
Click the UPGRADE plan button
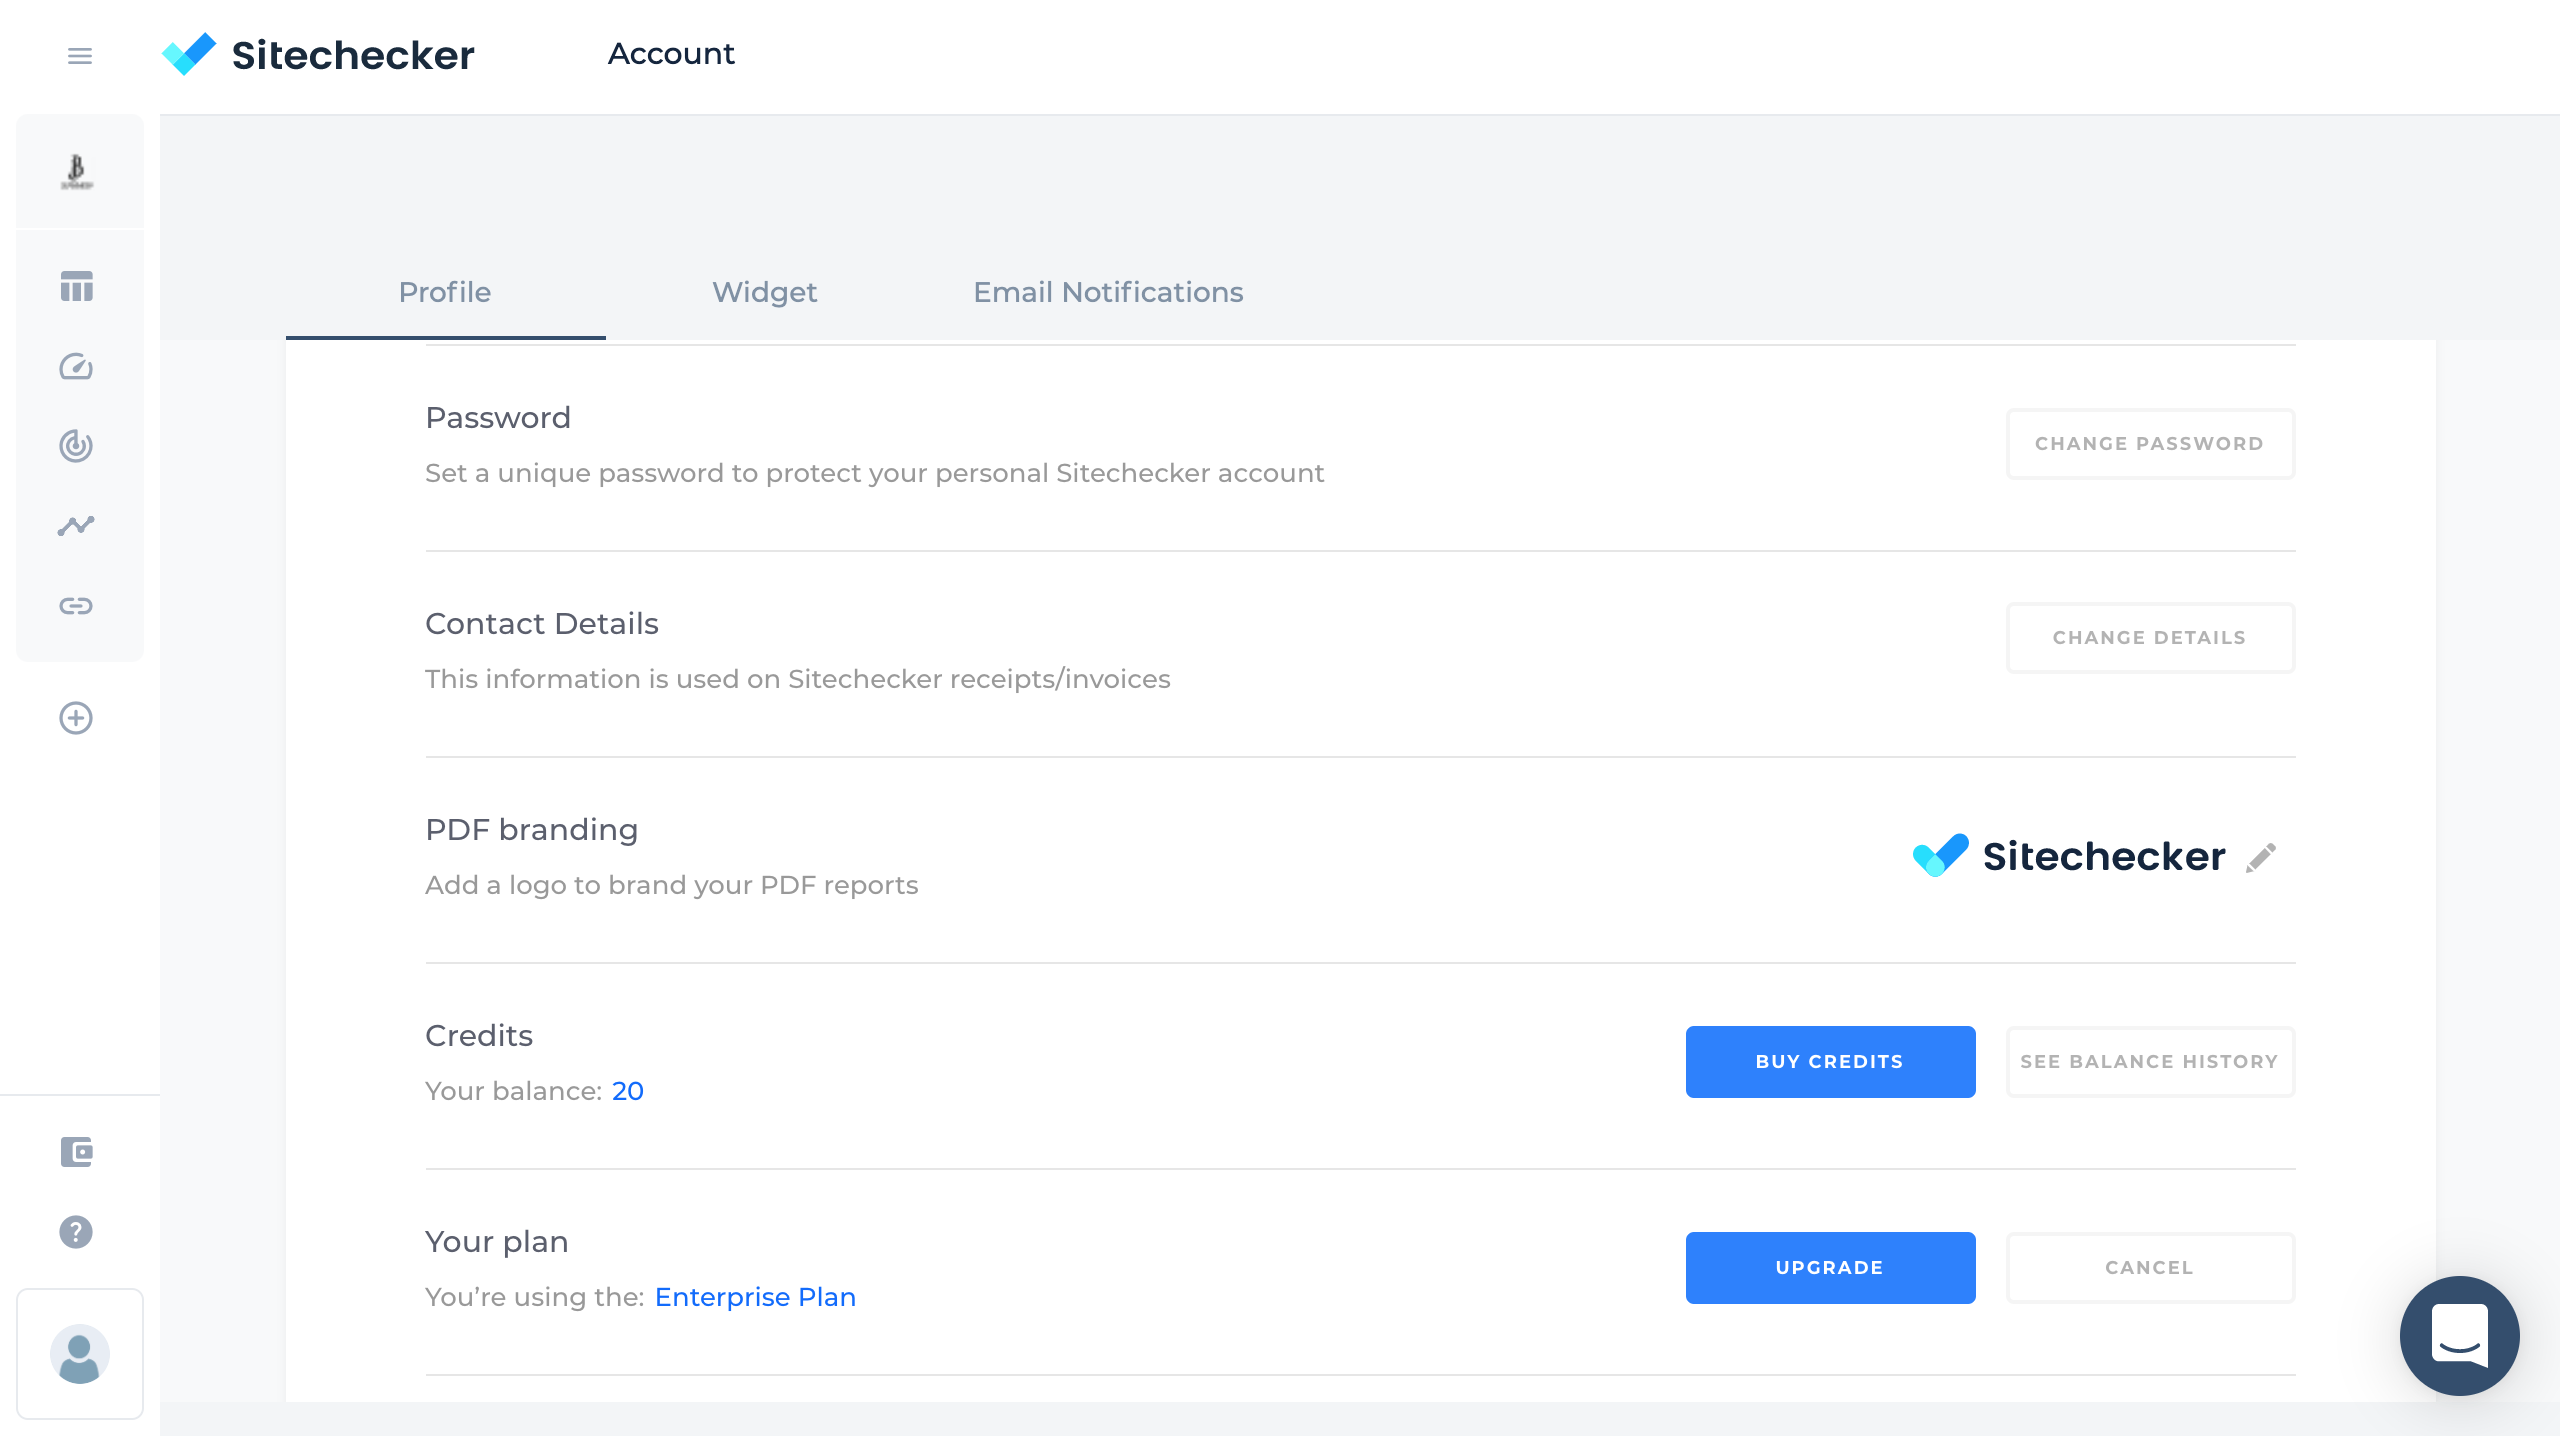[x=1829, y=1267]
